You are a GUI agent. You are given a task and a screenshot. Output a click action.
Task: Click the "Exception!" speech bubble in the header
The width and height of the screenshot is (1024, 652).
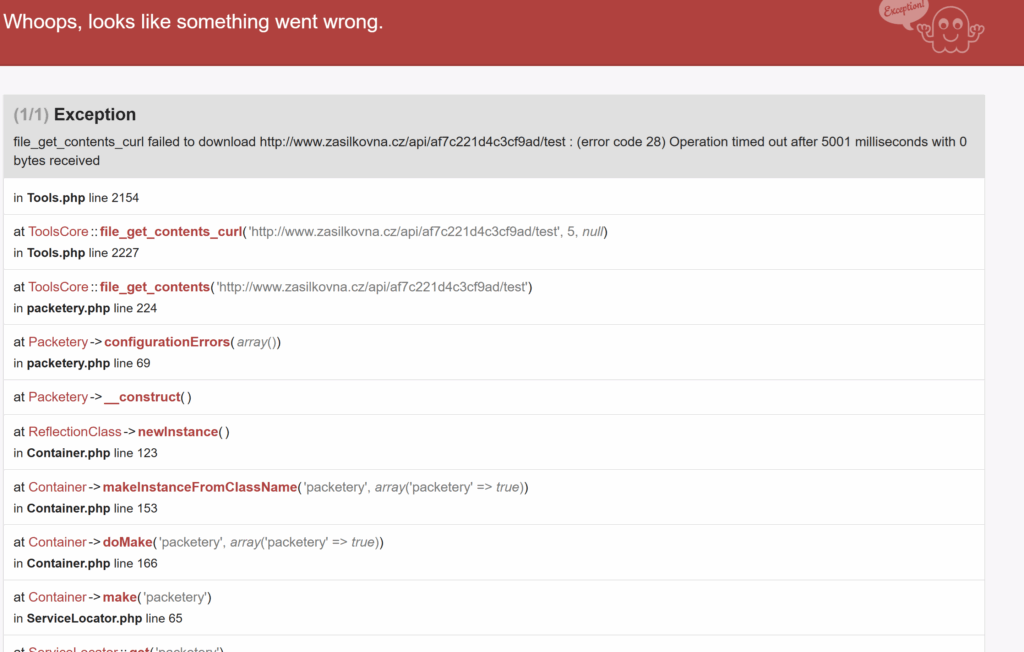click(x=901, y=12)
